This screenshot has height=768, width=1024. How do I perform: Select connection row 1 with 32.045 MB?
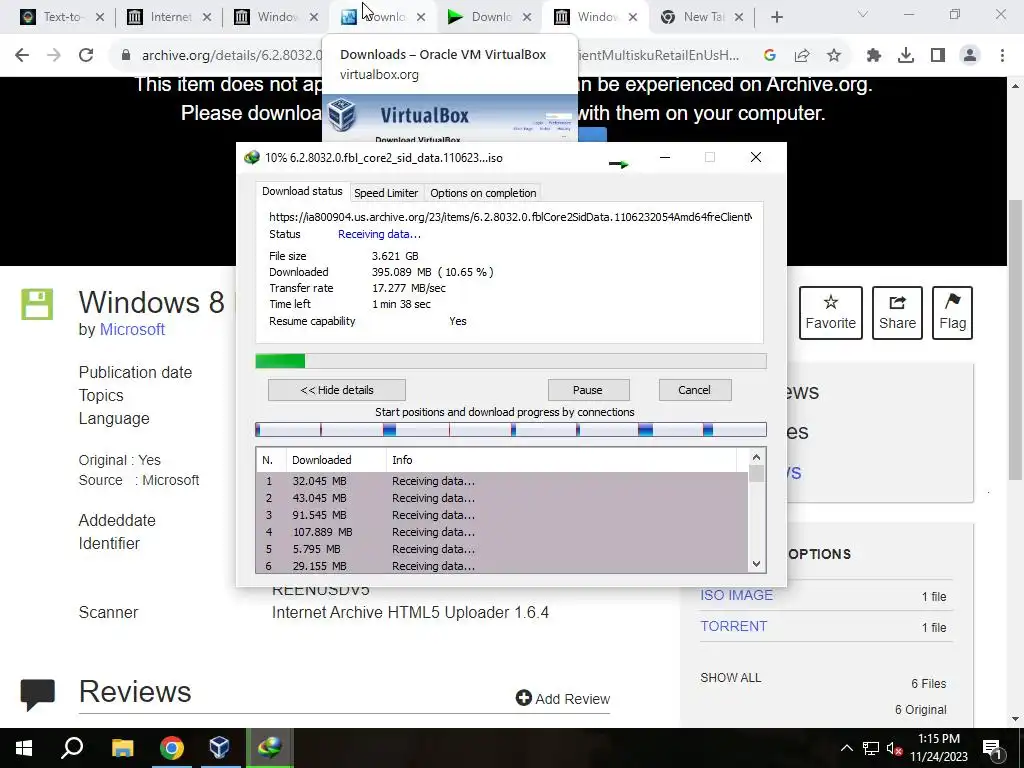point(502,481)
